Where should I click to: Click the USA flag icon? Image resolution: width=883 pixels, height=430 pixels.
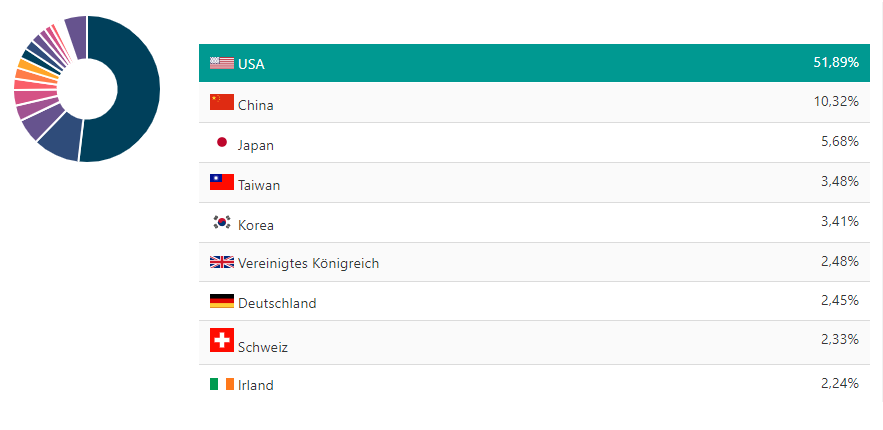coord(222,63)
